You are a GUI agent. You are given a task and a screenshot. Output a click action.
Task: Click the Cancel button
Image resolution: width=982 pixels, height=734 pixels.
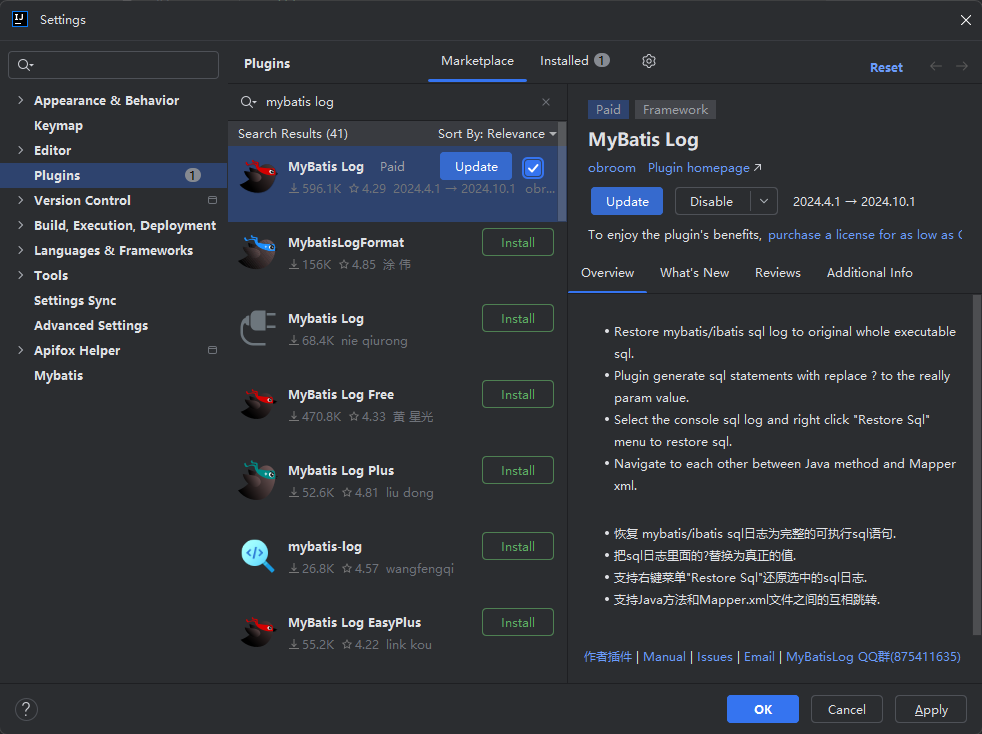click(x=847, y=710)
